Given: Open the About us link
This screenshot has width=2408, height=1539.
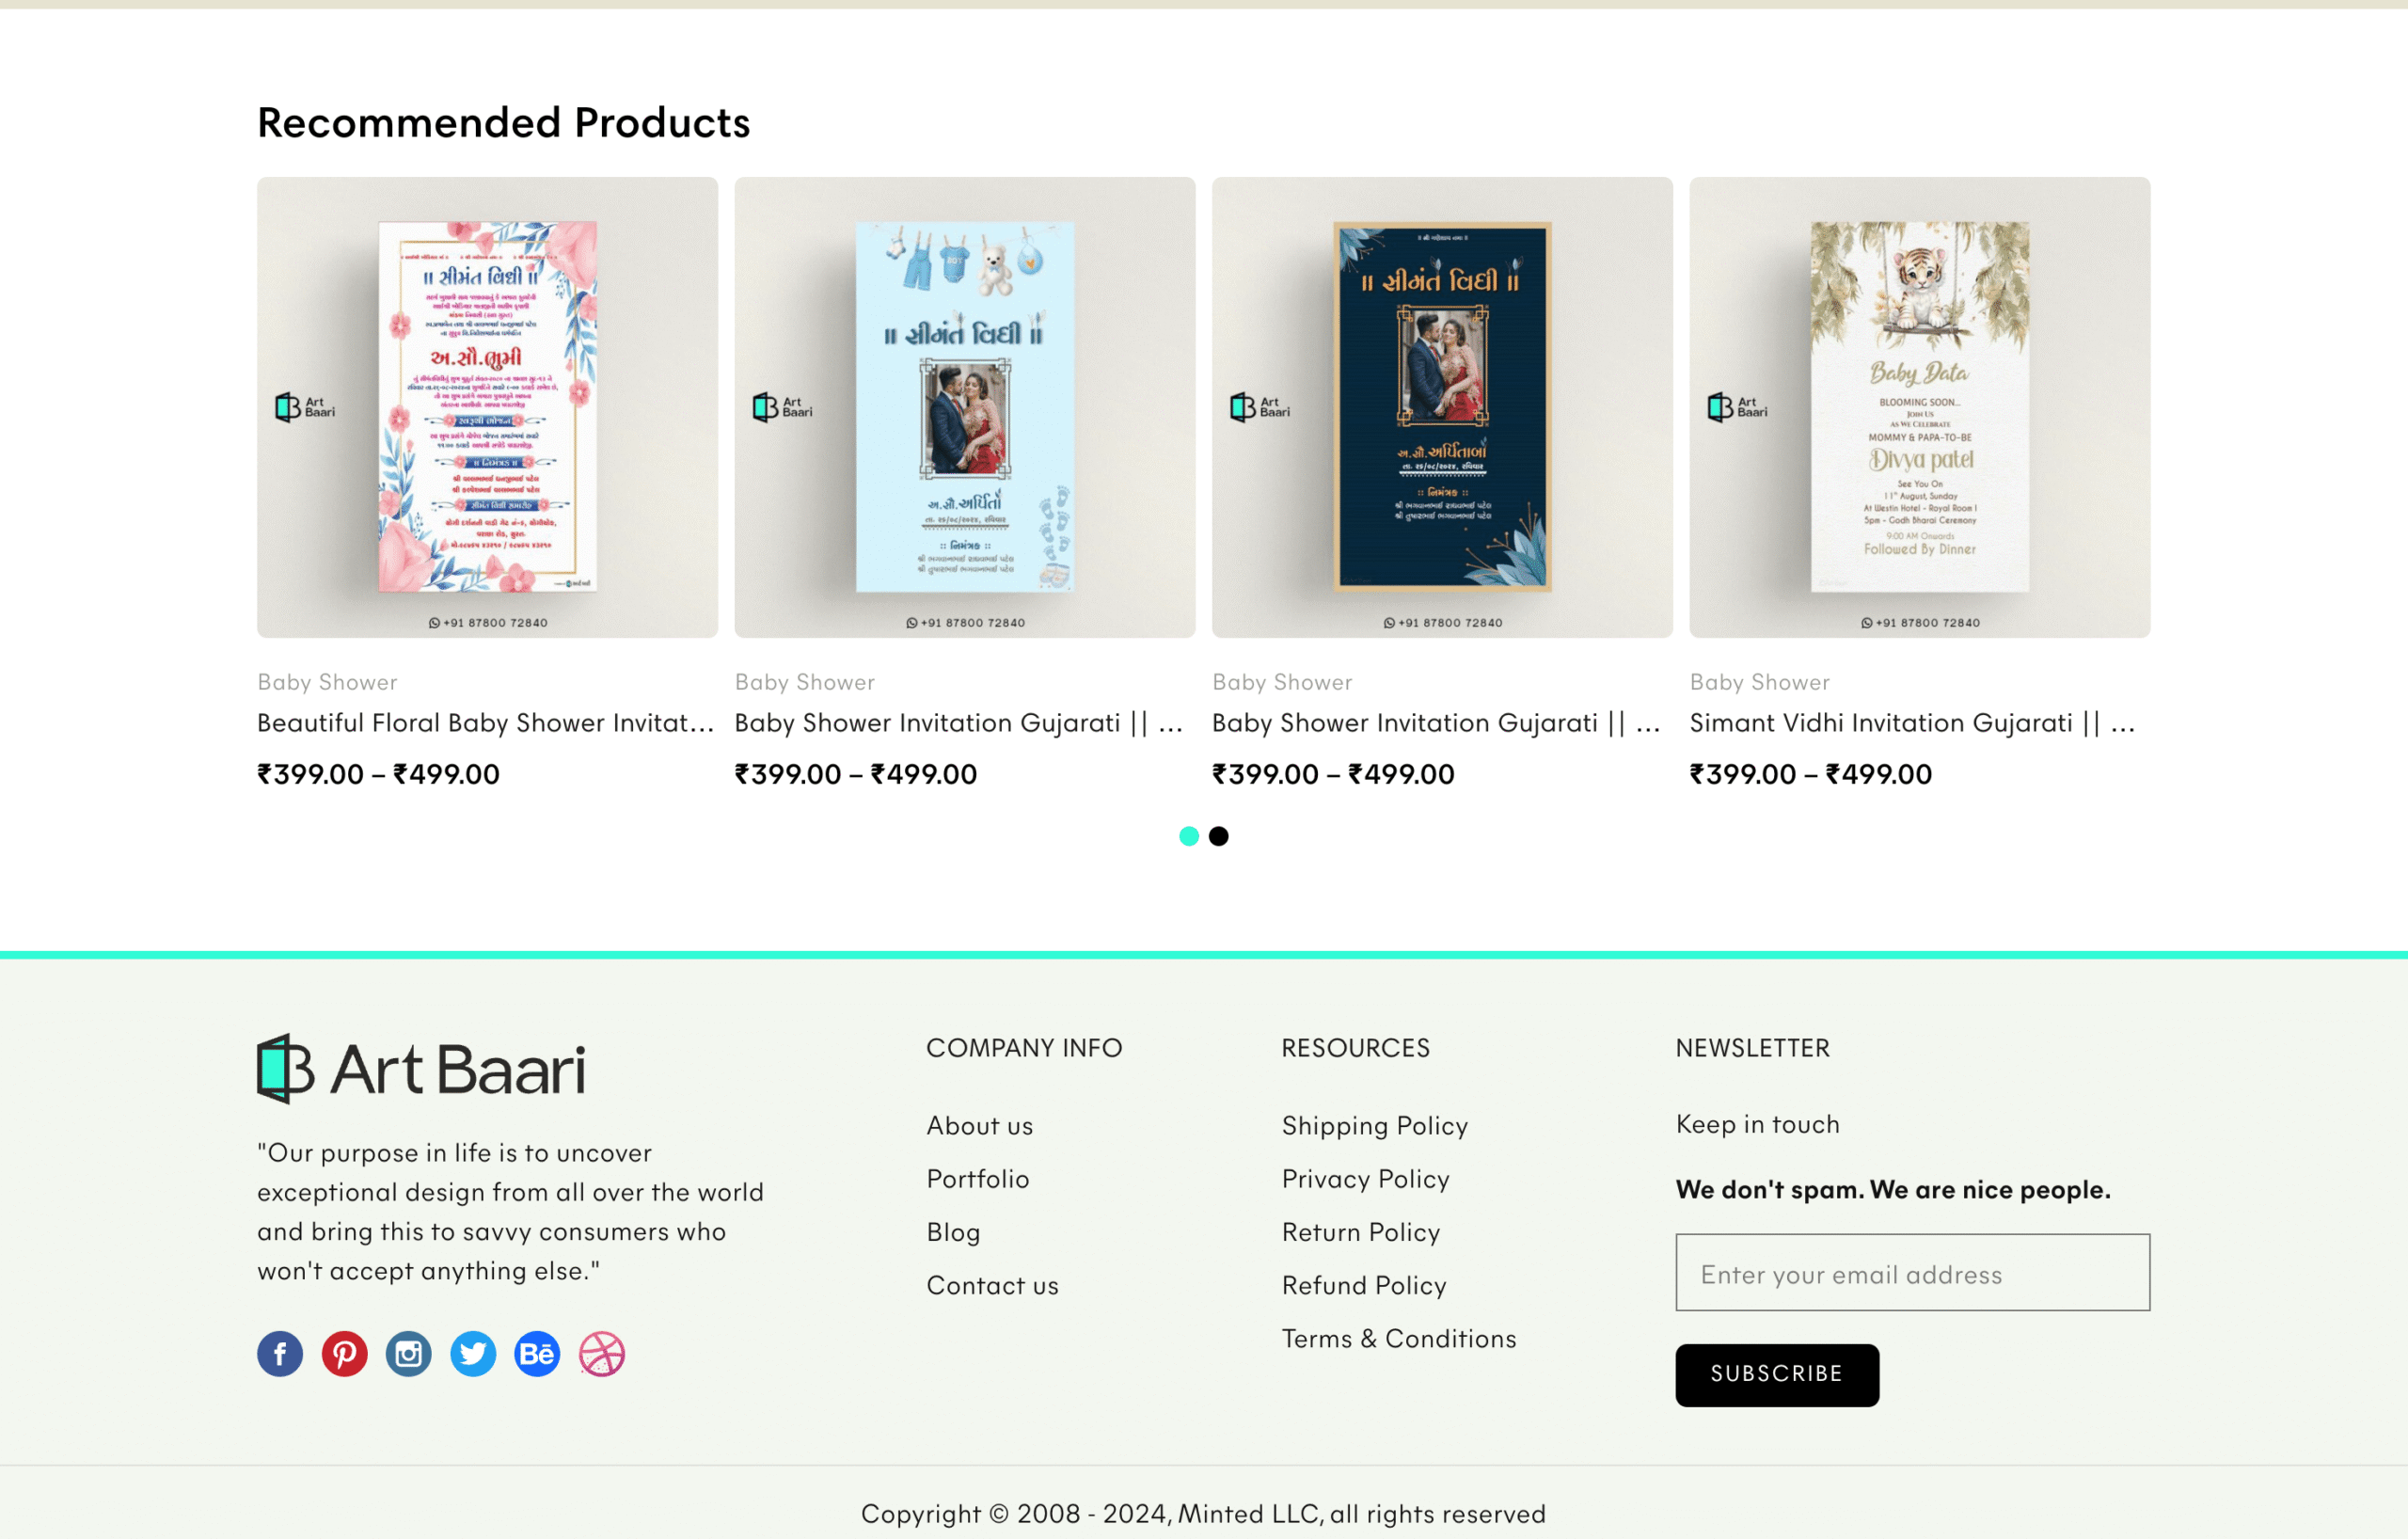Looking at the screenshot, I should coord(980,1126).
